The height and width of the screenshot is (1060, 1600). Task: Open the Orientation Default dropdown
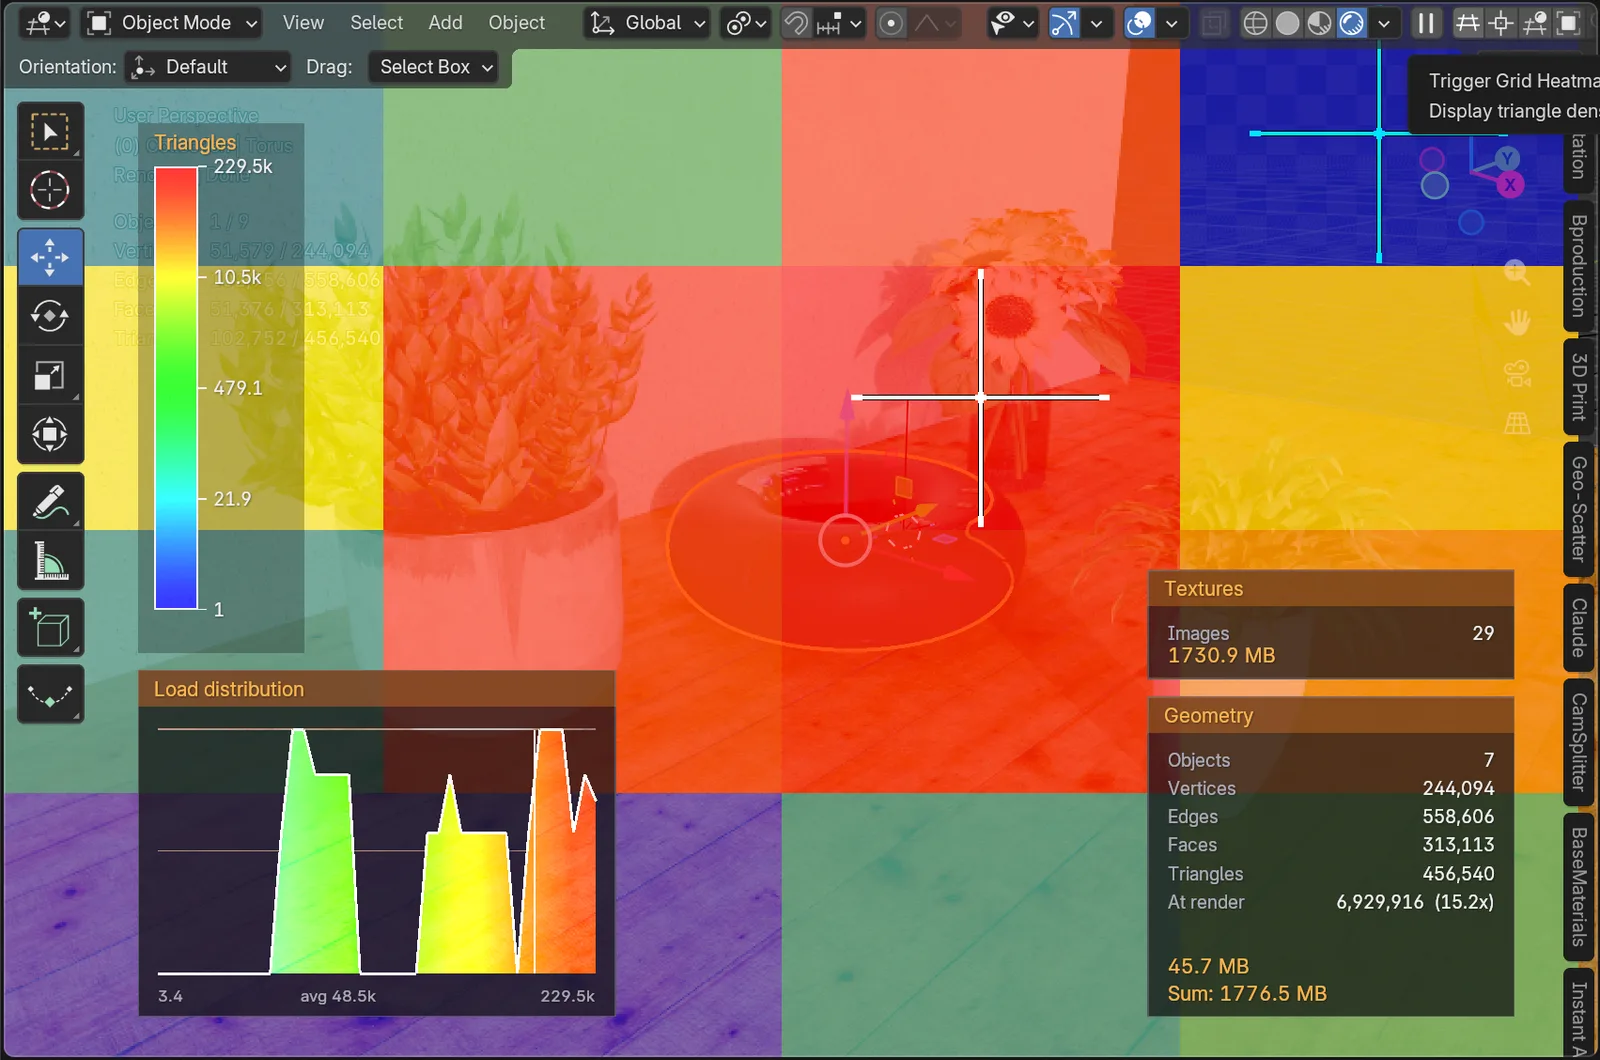pos(209,67)
